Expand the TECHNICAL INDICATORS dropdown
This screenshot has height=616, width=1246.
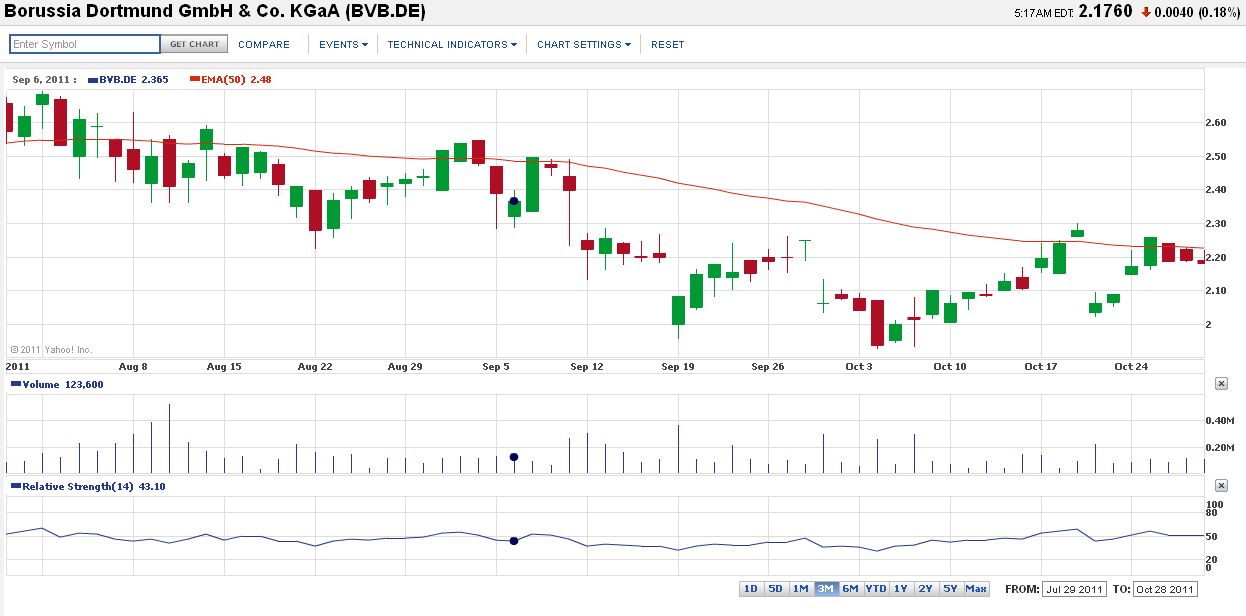(452, 44)
